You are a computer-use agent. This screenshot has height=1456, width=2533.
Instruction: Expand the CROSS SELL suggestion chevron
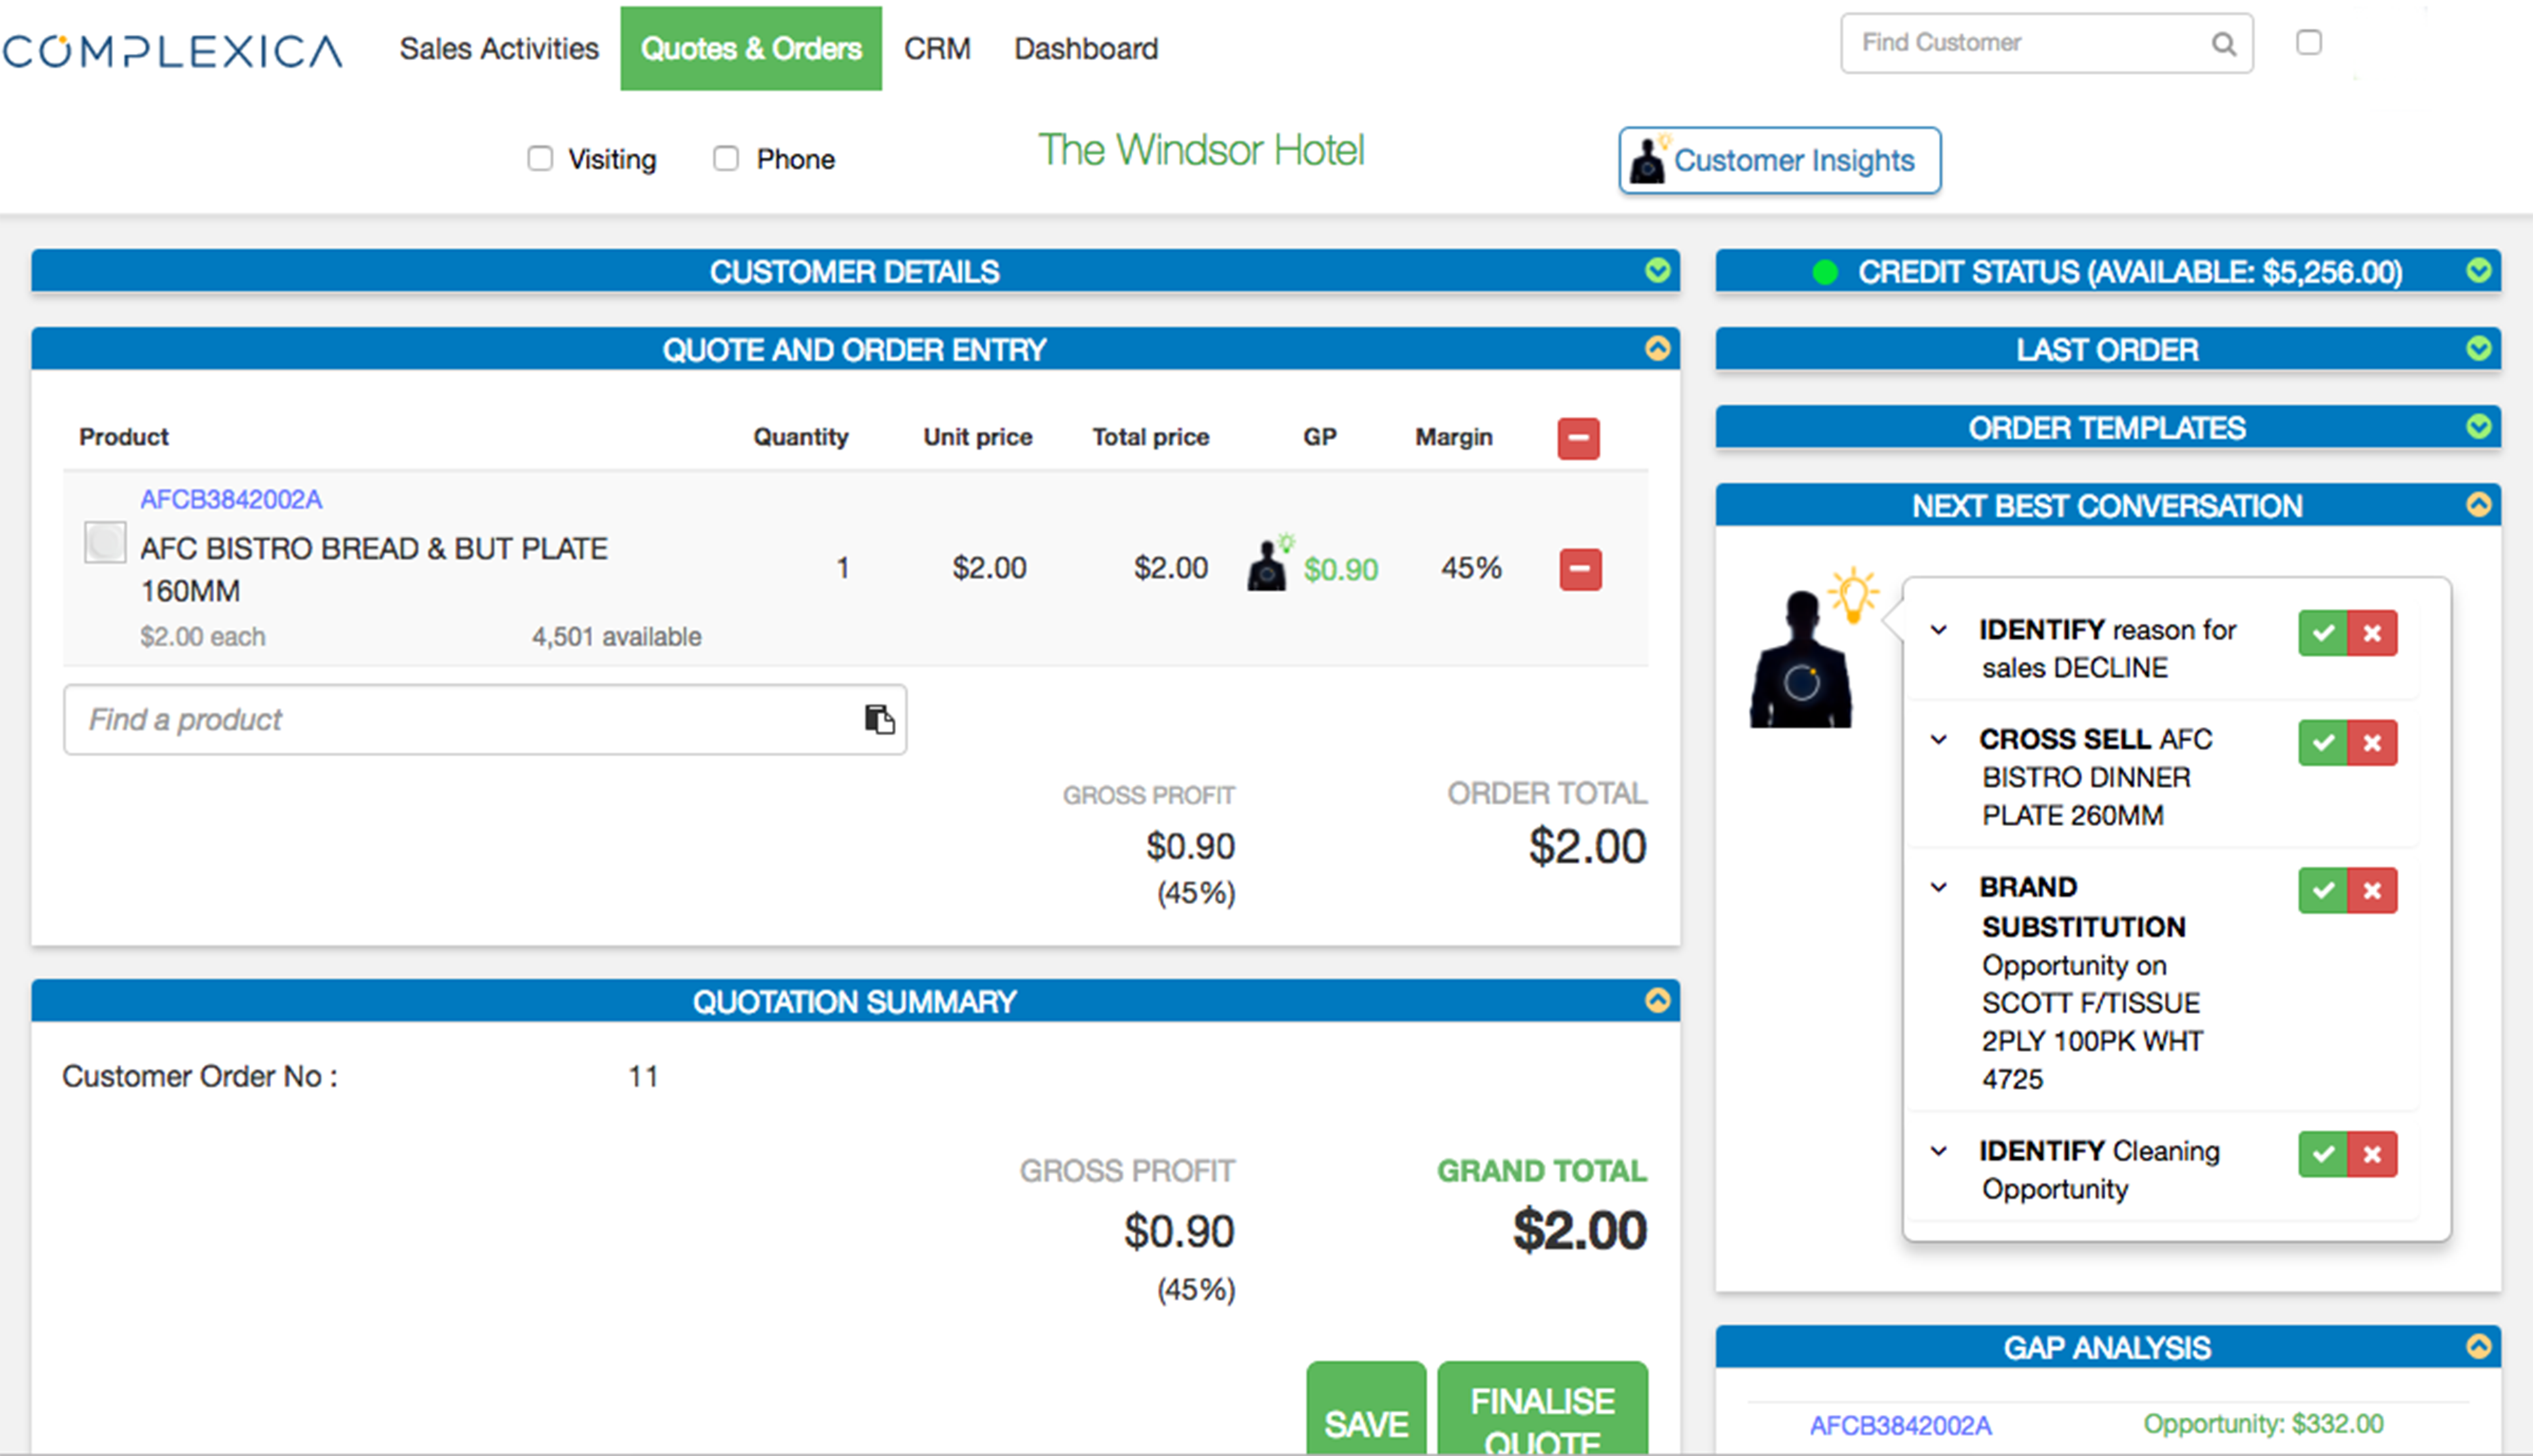coord(1938,740)
